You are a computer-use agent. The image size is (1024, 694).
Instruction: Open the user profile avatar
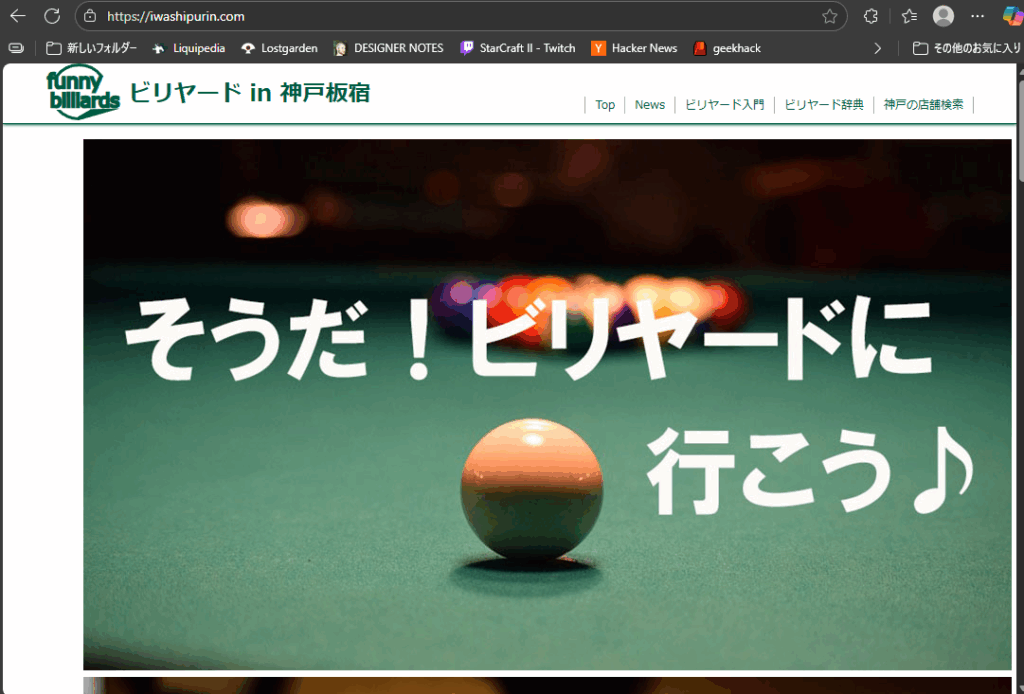[943, 16]
